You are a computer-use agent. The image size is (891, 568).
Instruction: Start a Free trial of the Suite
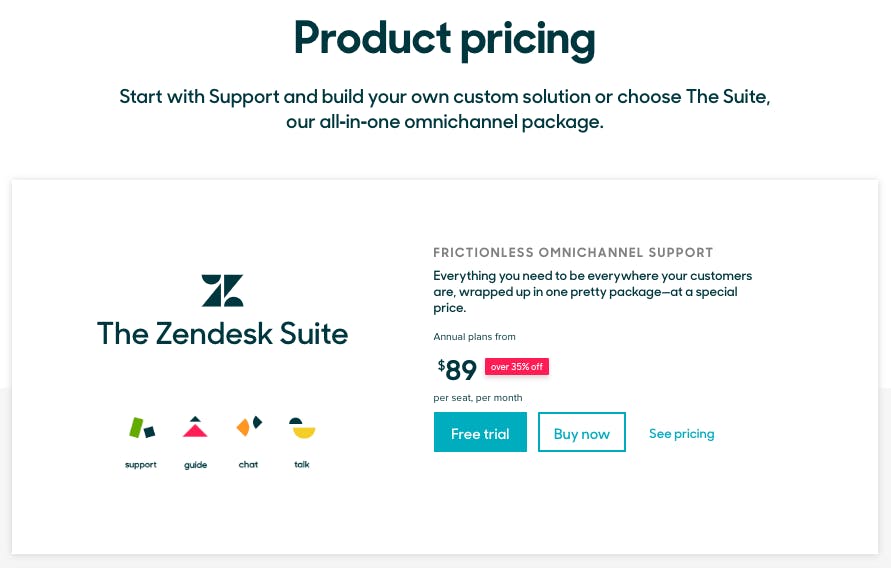click(480, 433)
